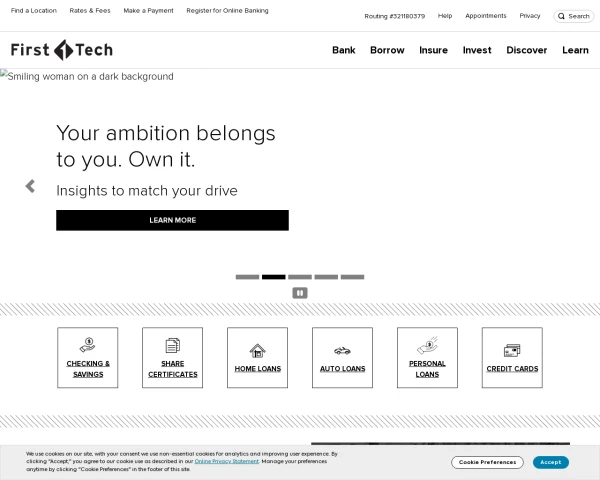600x480 pixels.
Task: Open Credit Cards link text
Action: click(512, 369)
